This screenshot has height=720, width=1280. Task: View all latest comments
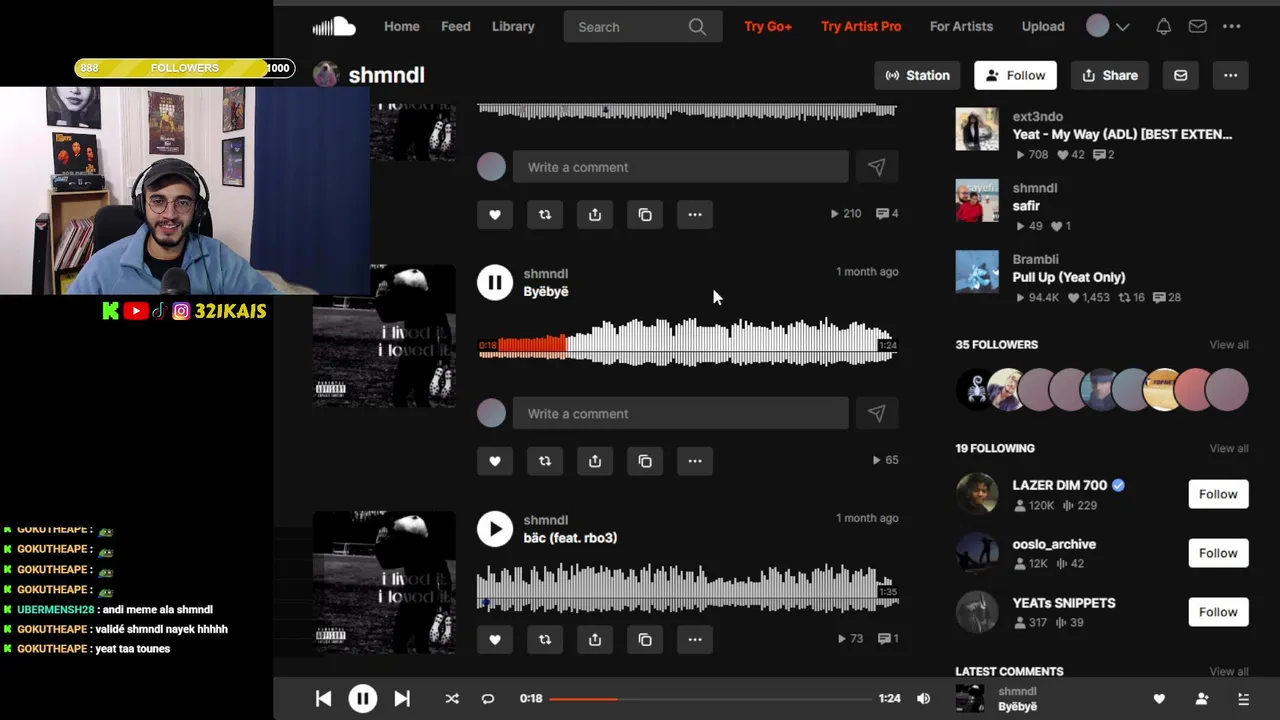1229,672
